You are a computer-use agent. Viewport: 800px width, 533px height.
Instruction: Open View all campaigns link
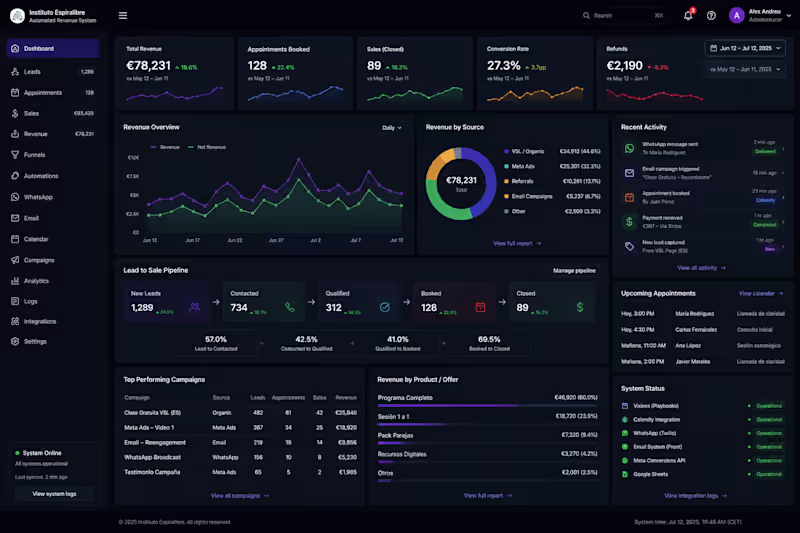(x=240, y=496)
